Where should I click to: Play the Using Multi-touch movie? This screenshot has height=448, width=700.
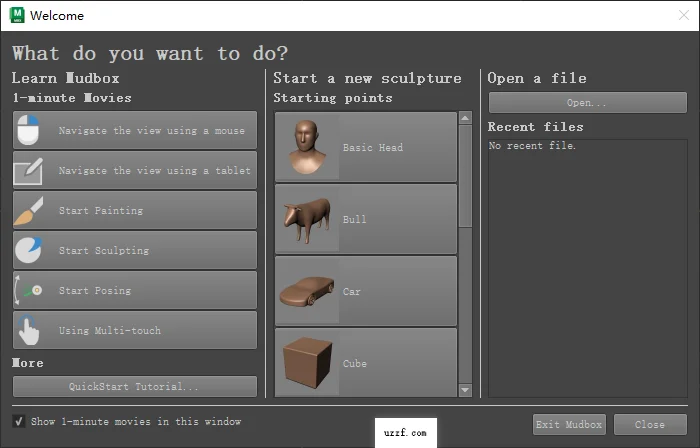point(135,330)
